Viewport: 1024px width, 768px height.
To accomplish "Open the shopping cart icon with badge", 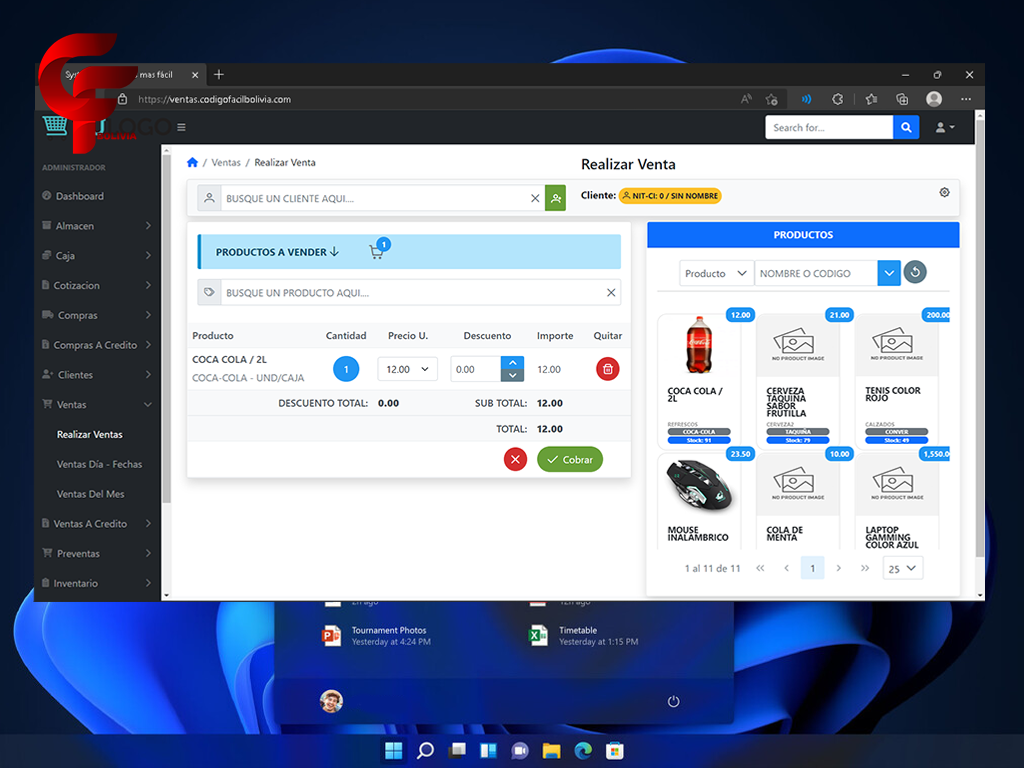I will coord(377,251).
